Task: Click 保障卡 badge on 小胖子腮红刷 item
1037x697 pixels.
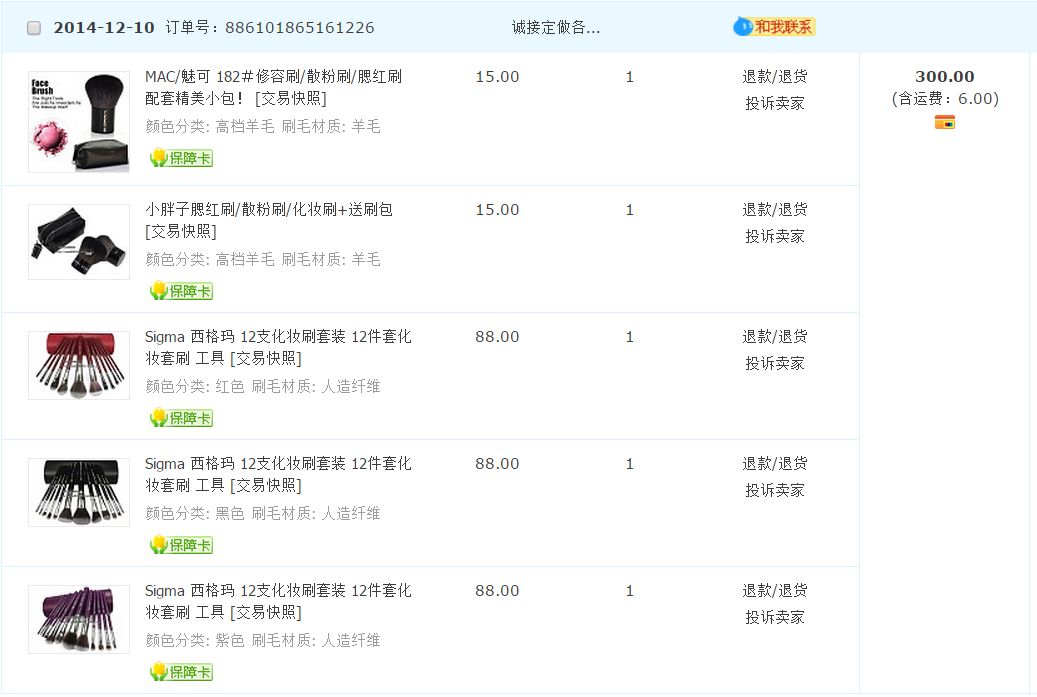Action: [x=181, y=291]
